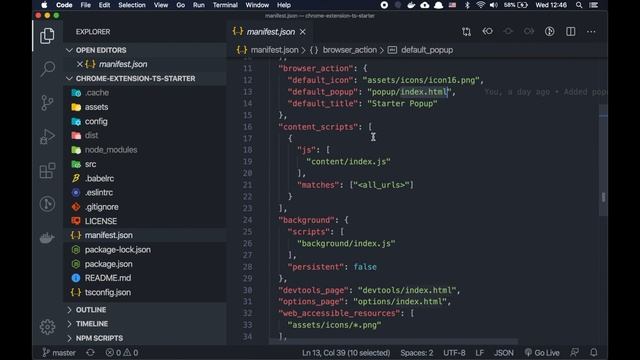Open the View menu
The height and width of the screenshot is (360, 640).
click(161, 5)
